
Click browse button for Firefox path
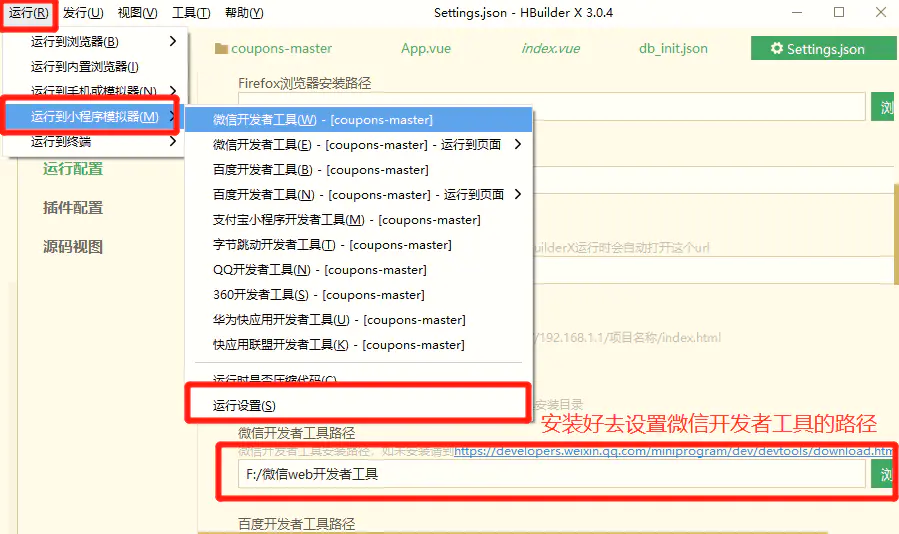884,107
